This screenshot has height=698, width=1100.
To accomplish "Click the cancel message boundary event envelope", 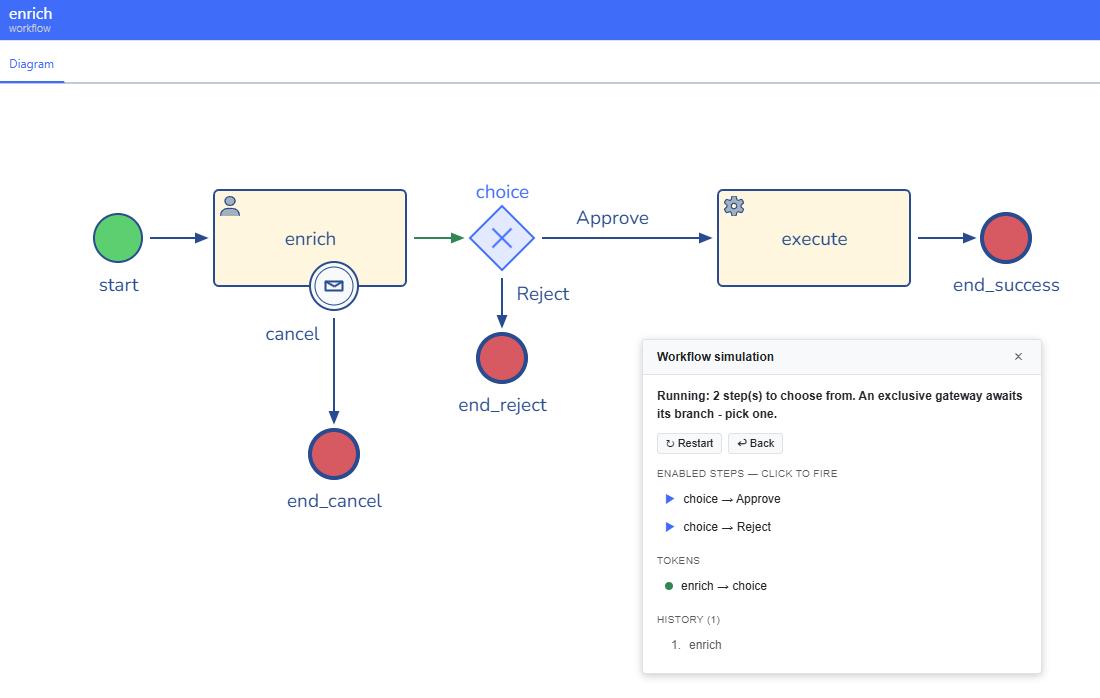I will (334, 286).
